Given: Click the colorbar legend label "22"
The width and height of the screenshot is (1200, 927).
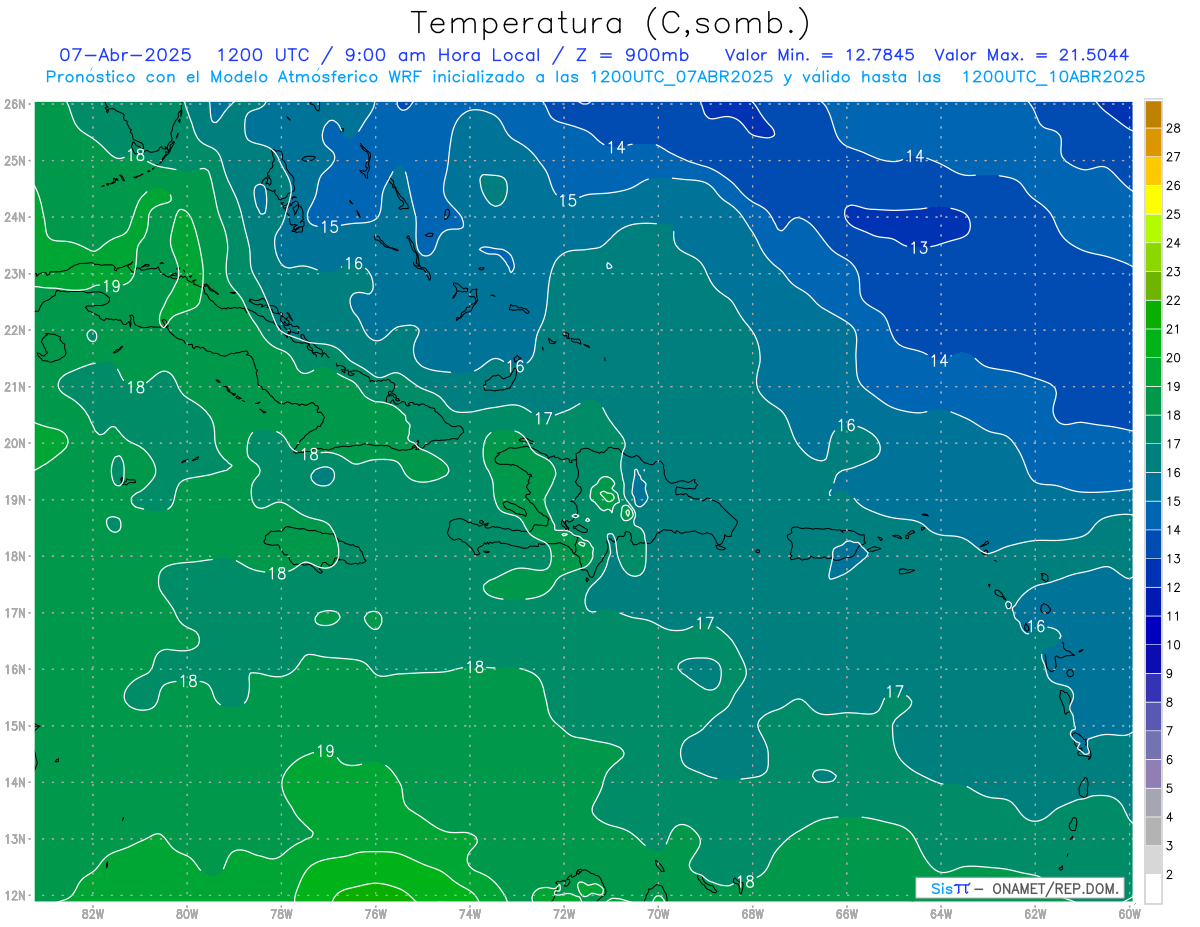Looking at the screenshot, I should [x=1174, y=300].
